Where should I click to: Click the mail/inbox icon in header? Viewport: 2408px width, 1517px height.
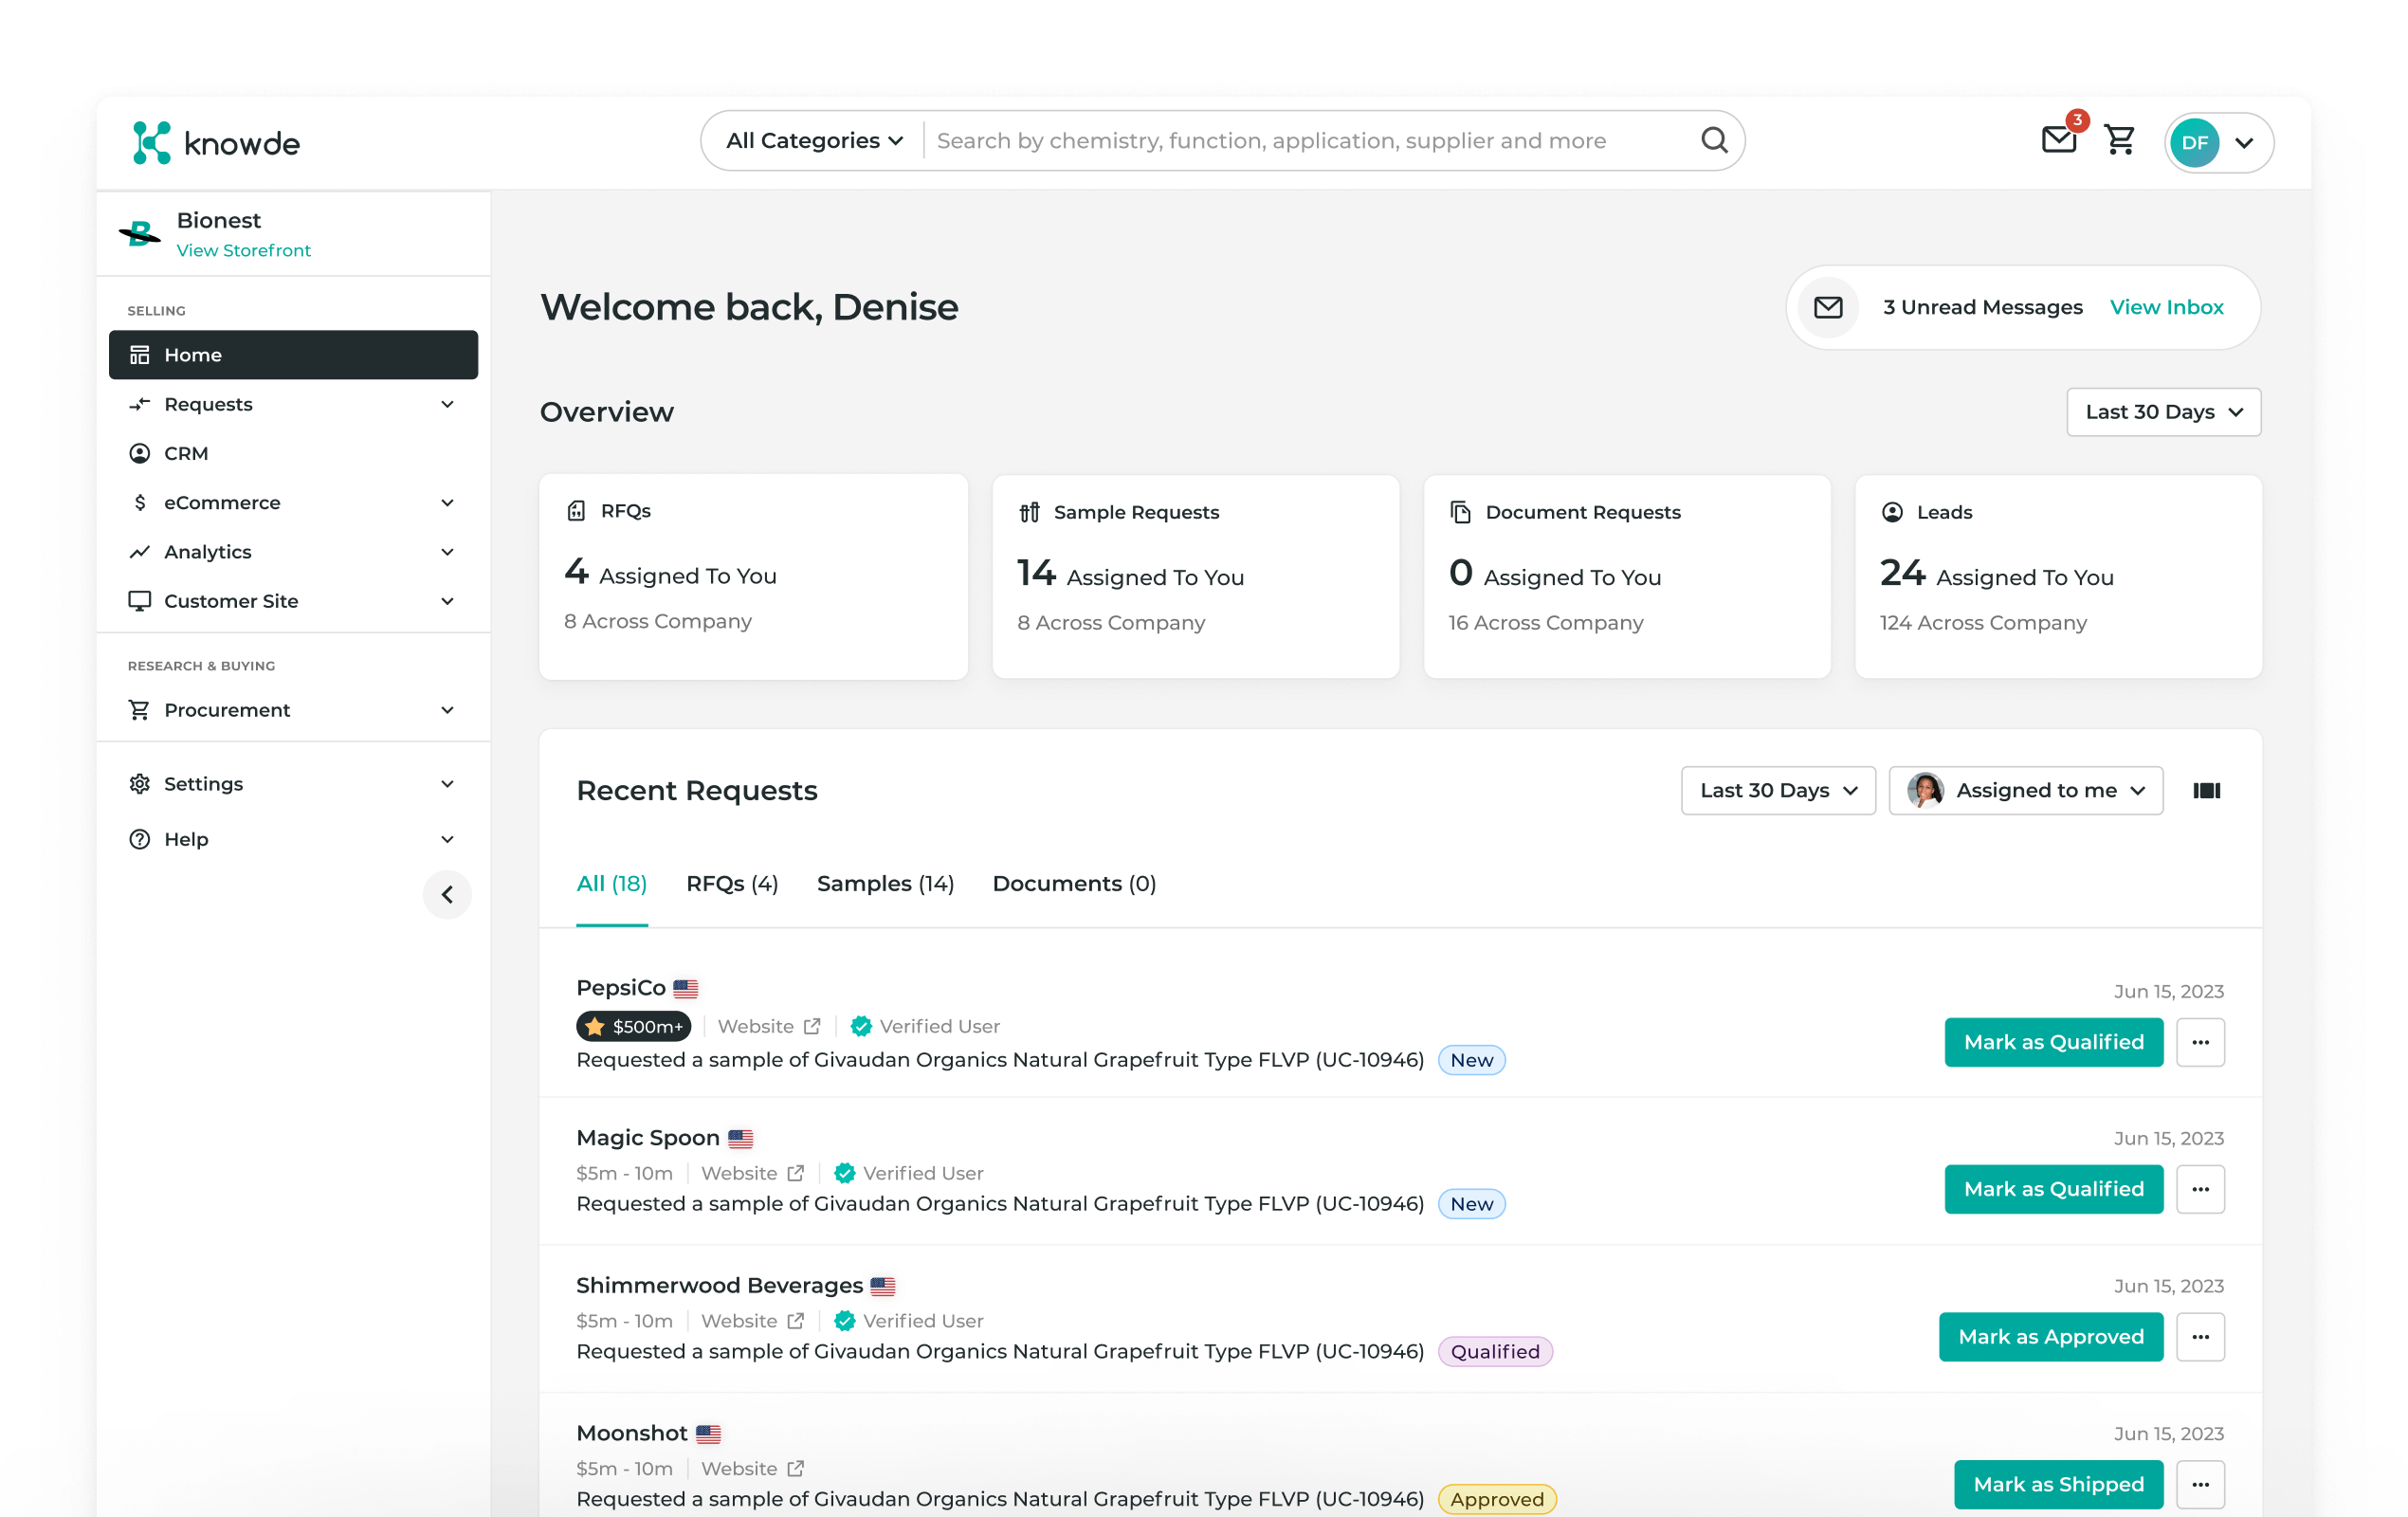[x=2058, y=141]
